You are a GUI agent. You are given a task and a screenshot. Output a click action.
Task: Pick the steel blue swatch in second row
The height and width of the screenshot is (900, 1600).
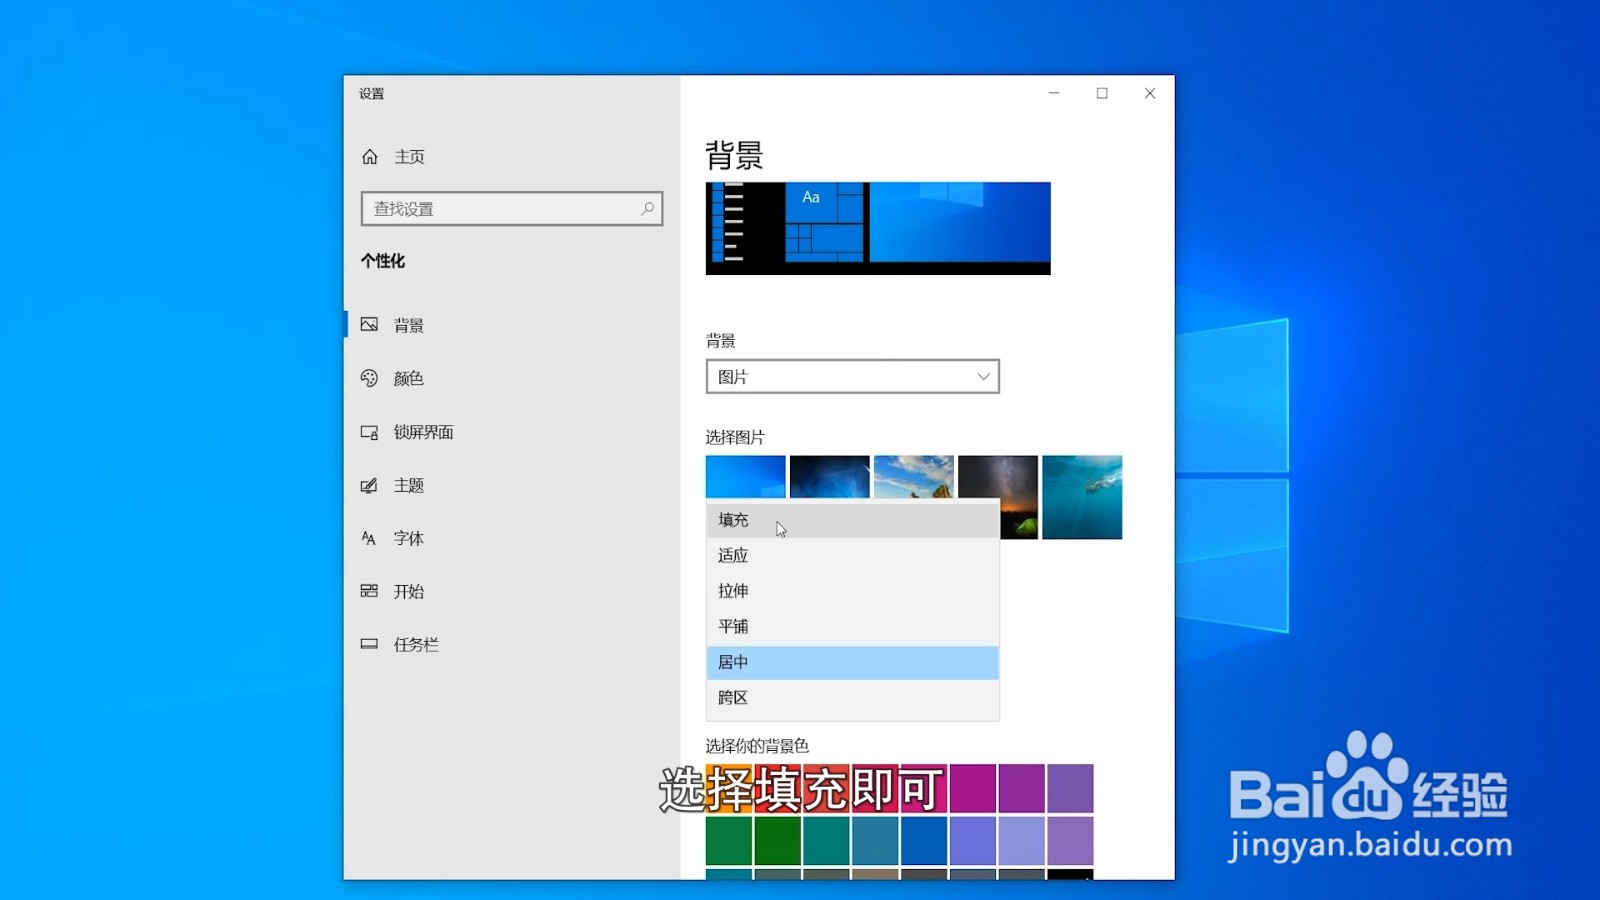click(x=875, y=840)
